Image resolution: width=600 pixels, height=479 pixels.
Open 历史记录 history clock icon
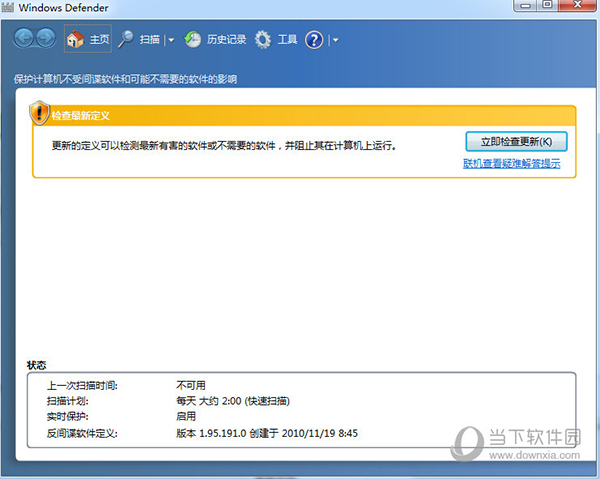tap(193, 39)
